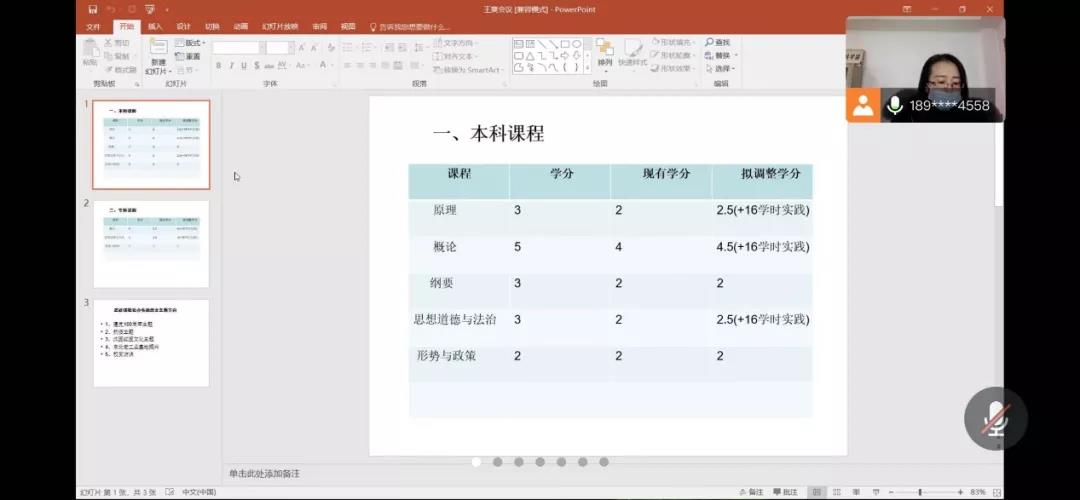Toggle Italic text formatting
Viewport: 1080px width, 500px height.
point(230,66)
